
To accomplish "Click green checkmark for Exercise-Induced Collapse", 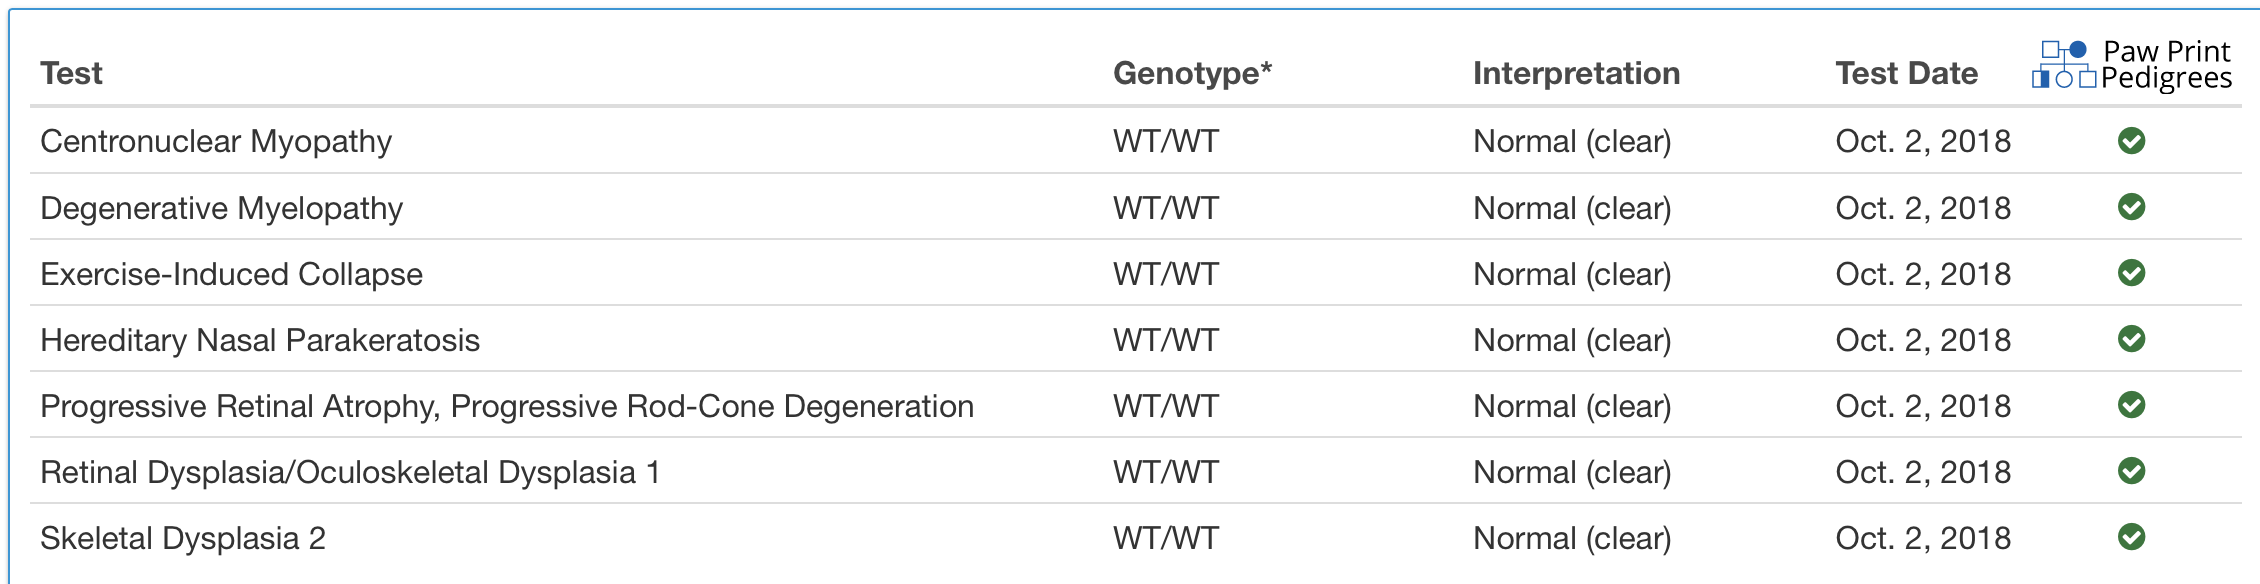I will point(2131,273).
